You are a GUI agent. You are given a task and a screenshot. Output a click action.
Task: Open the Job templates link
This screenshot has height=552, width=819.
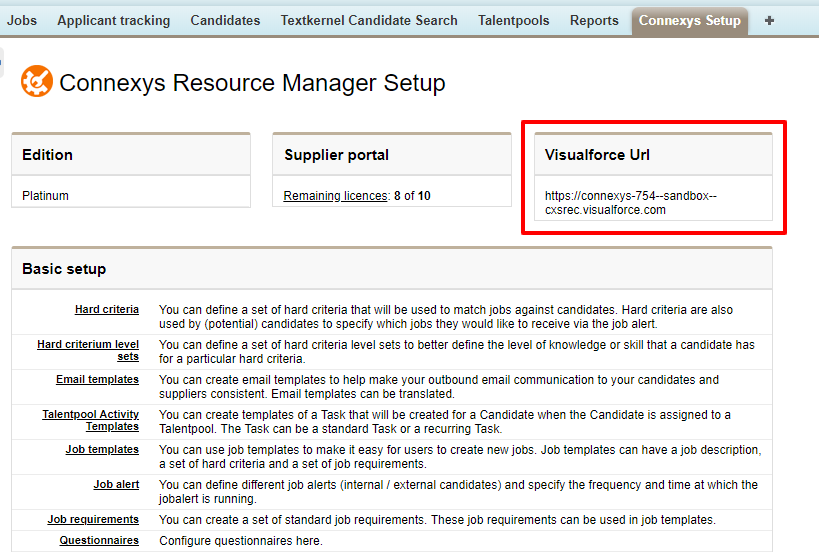(x=102, y=449)
